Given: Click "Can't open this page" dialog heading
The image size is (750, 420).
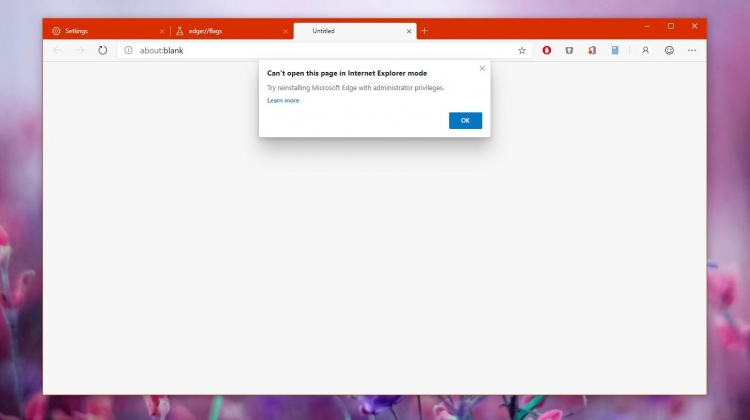Looking at the screenshot, I should [347, 73].
